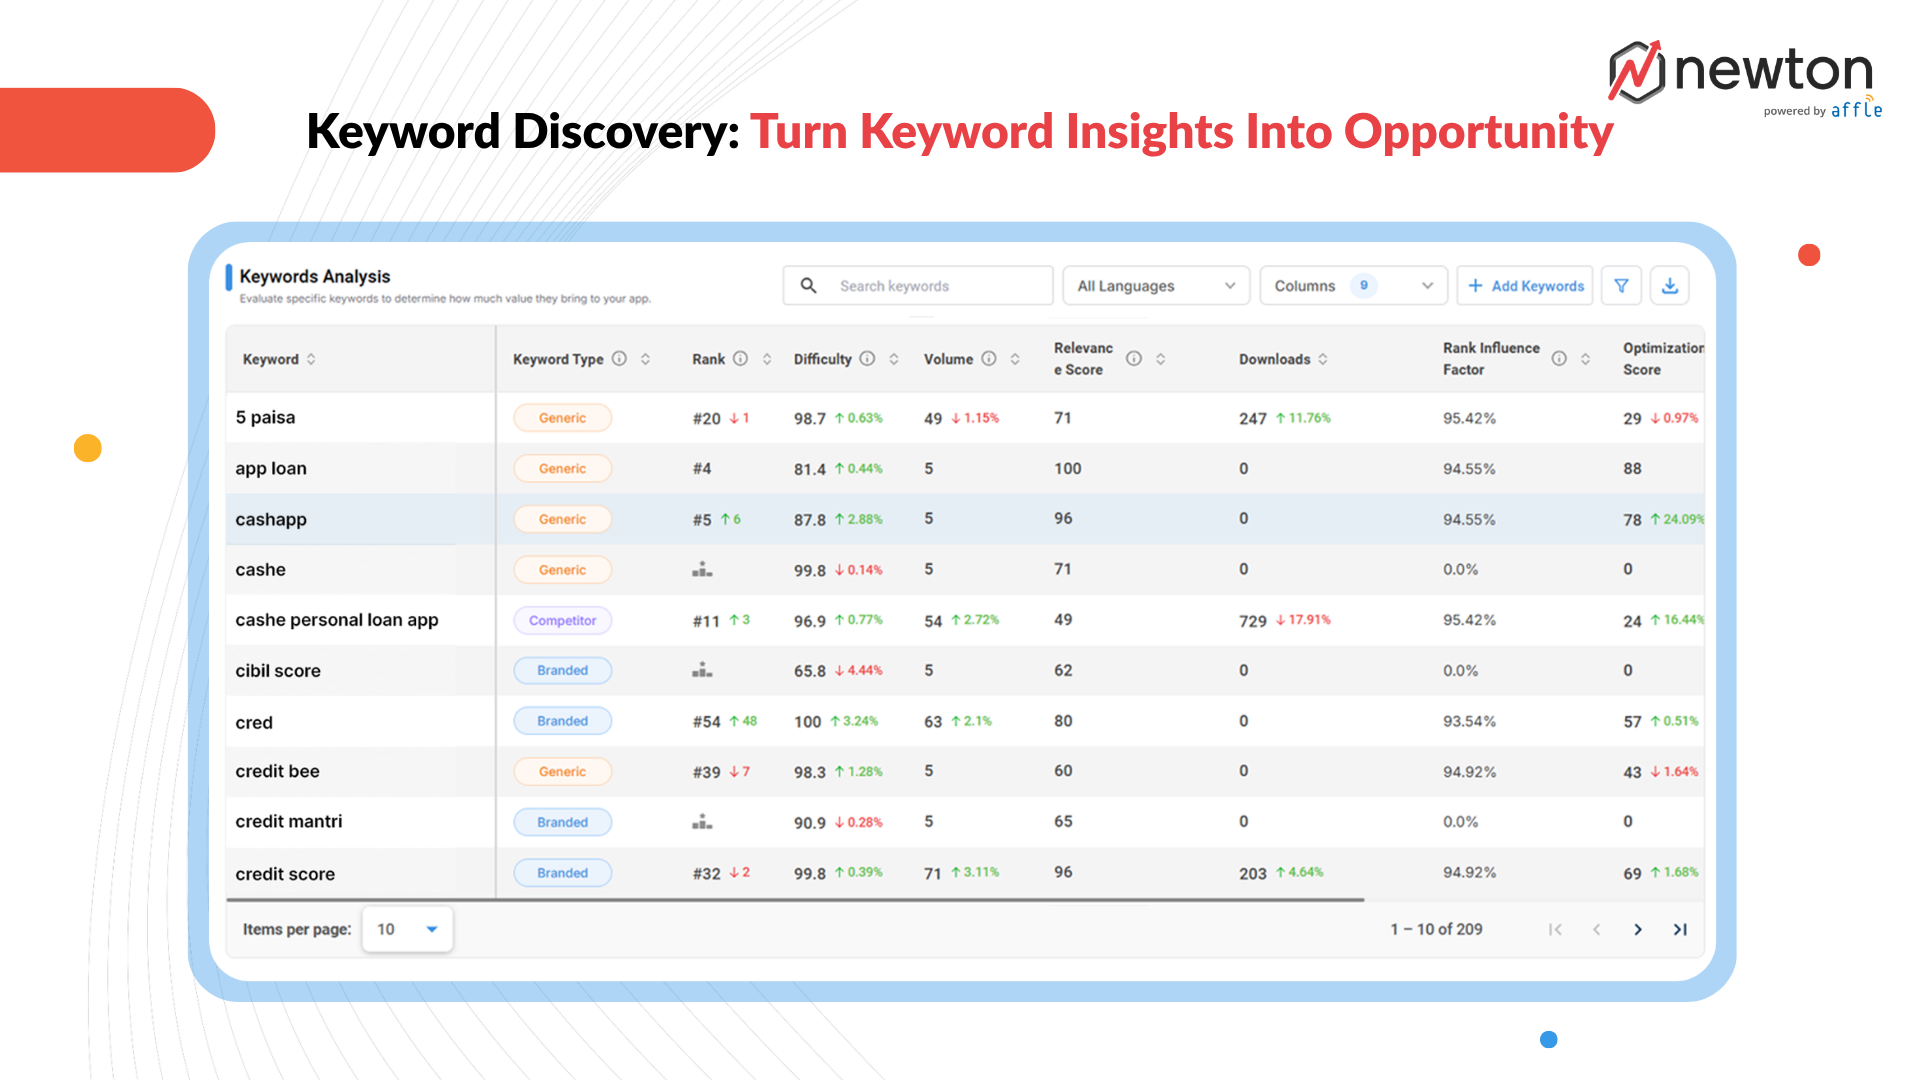Go to previous page arrow
The width and height of the screenshot is (1920, 1080).
pos(1597,930)
